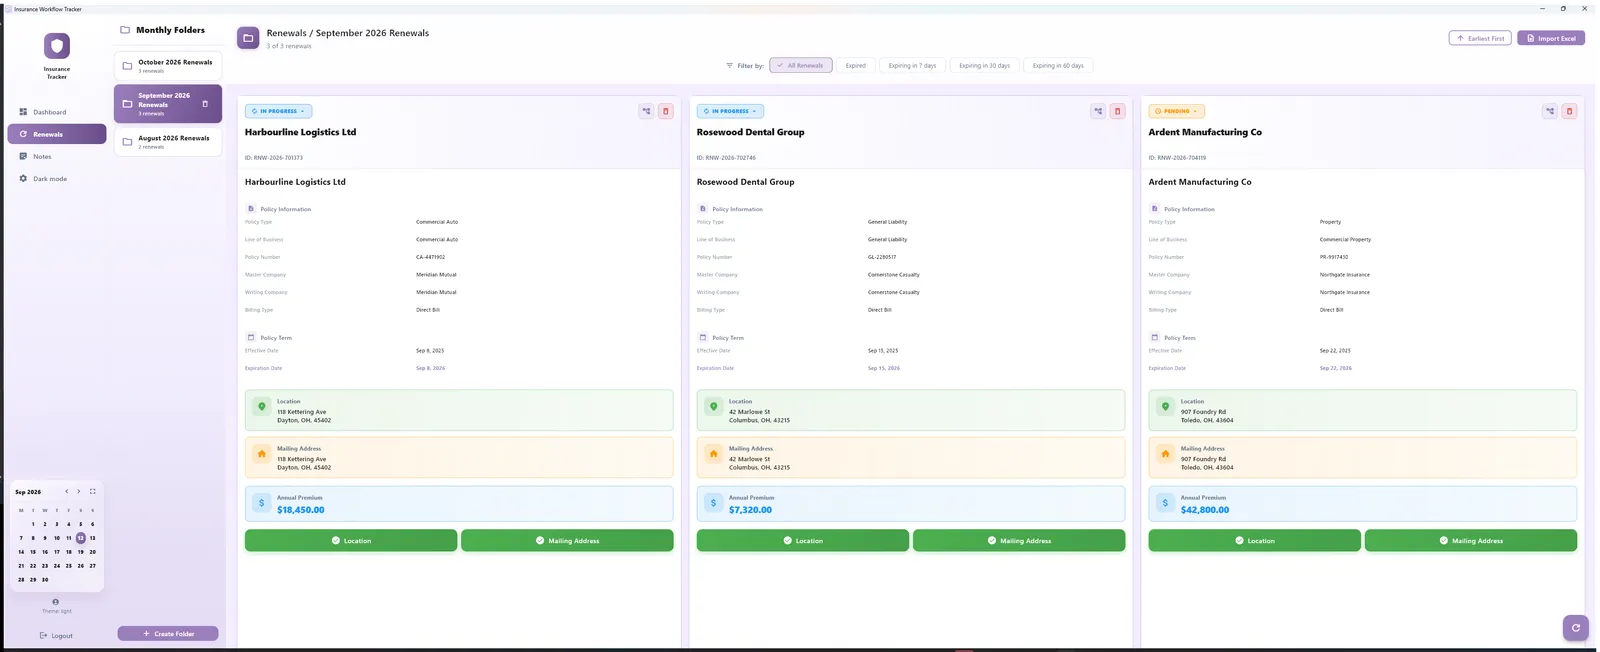
Task: Open the October 2026 Renewals folder
Action: (168, 66)
